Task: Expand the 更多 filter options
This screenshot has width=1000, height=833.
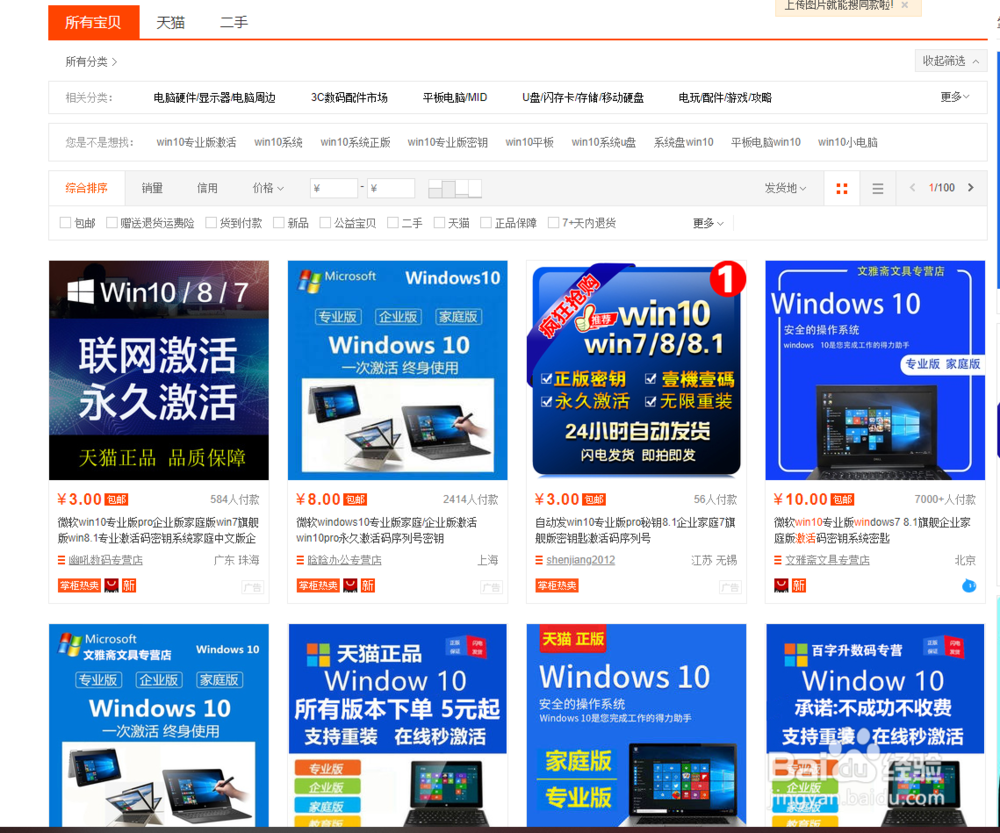Action: 703,222
